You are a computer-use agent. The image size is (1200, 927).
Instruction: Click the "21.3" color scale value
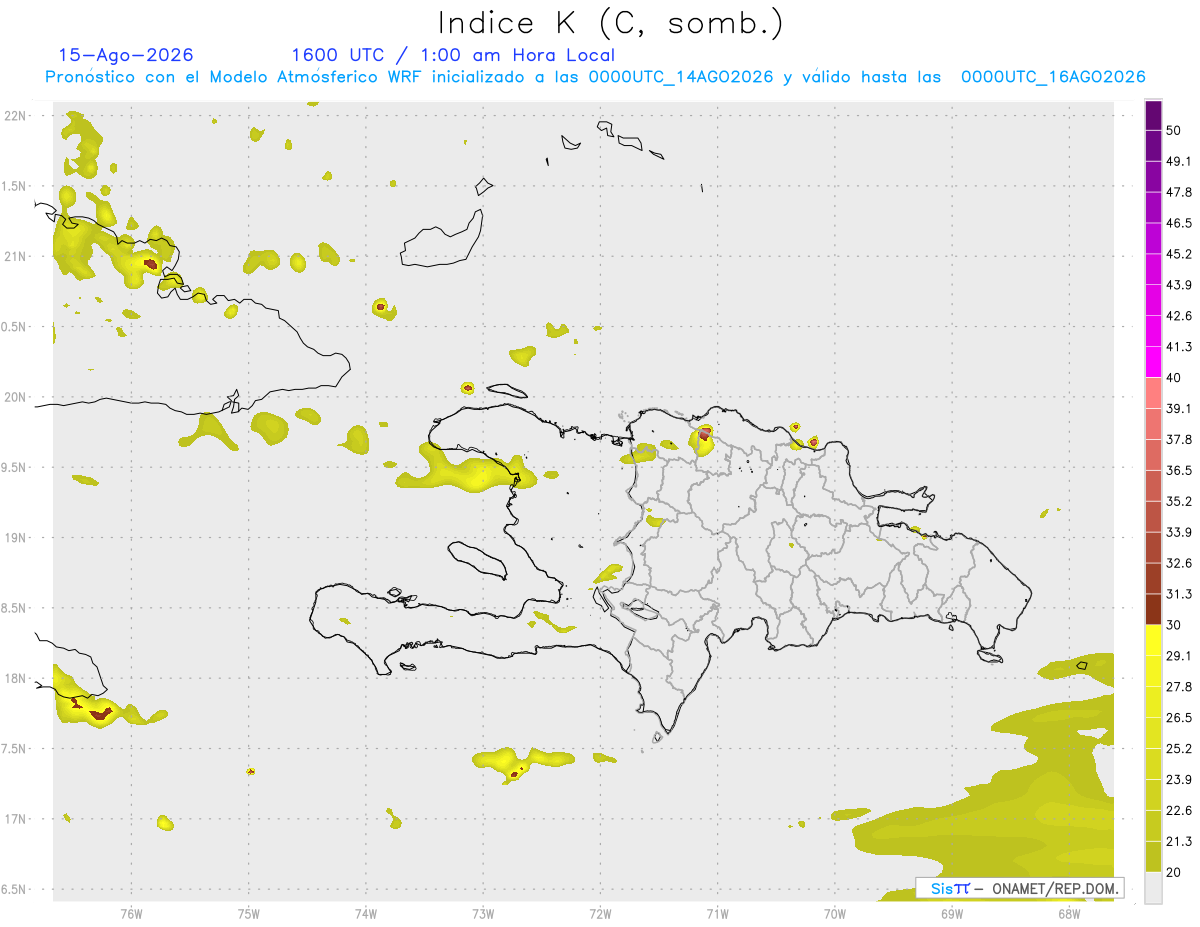1179,842
